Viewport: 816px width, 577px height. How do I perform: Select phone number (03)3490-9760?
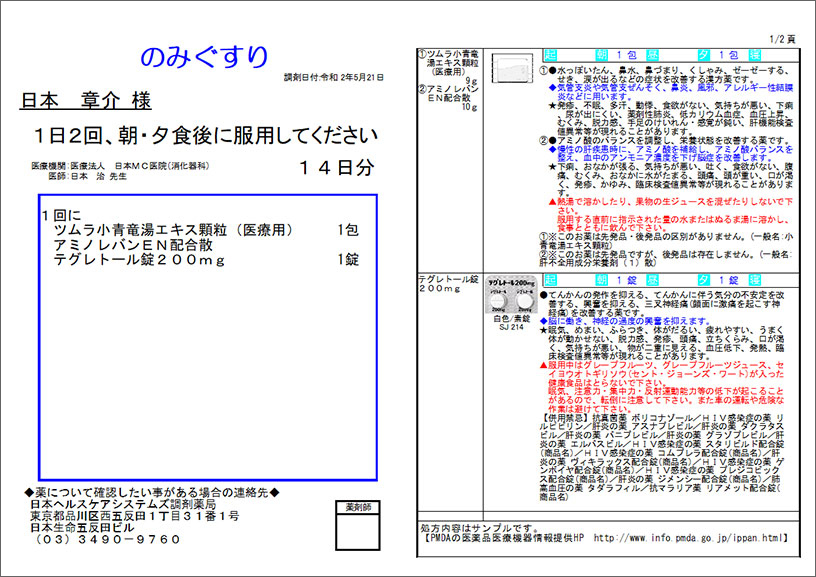[x=108, y=540]
